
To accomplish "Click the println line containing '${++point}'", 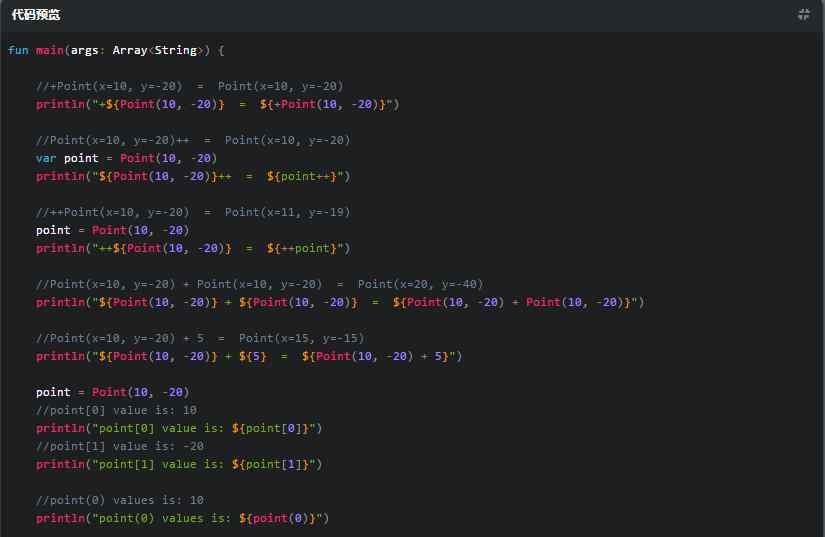I will point(193,248).
